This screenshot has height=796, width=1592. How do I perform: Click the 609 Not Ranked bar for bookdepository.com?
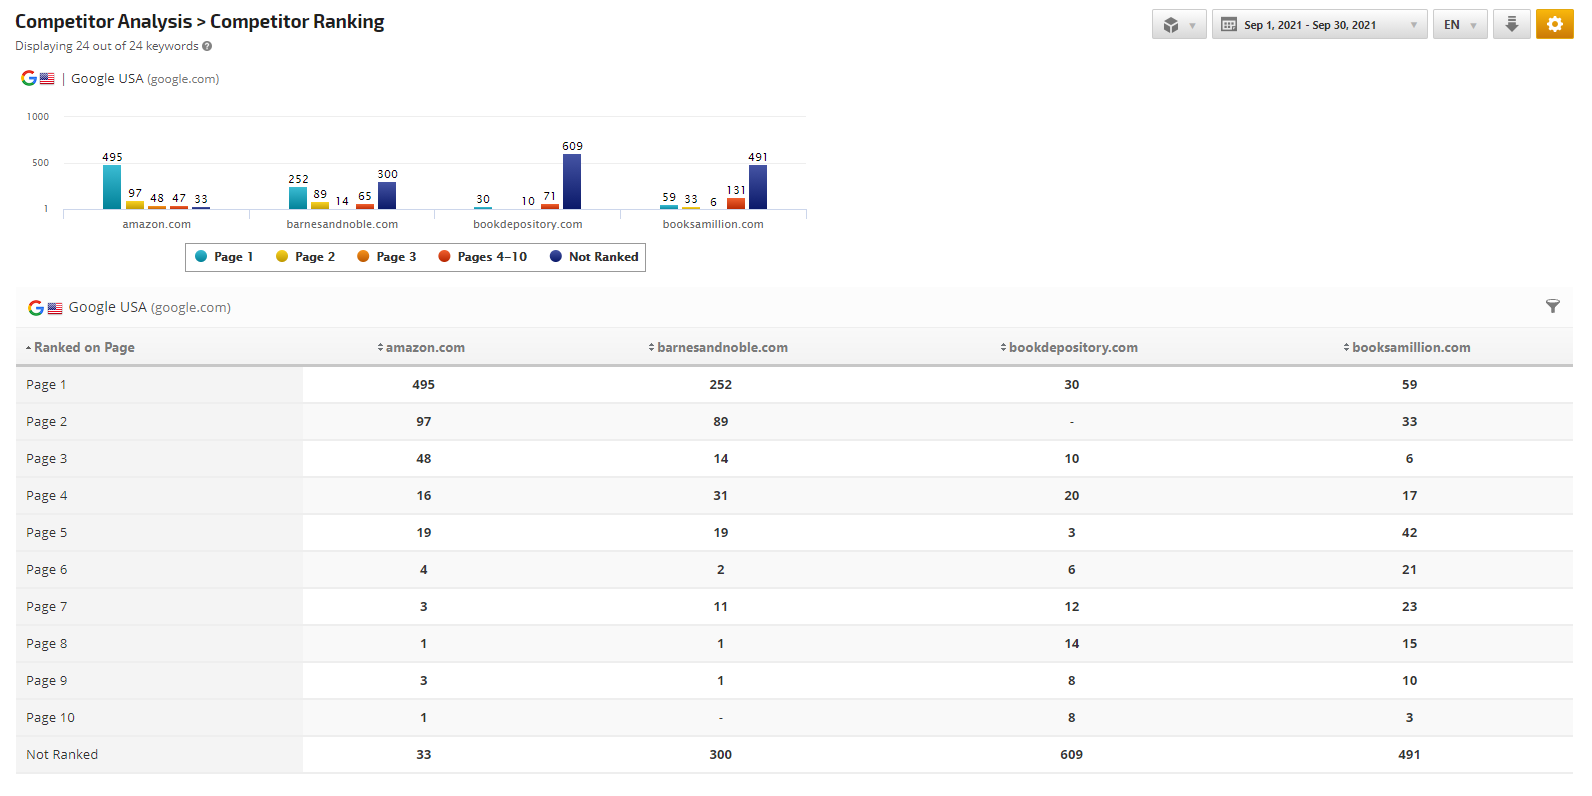click(x=572, y=182)
